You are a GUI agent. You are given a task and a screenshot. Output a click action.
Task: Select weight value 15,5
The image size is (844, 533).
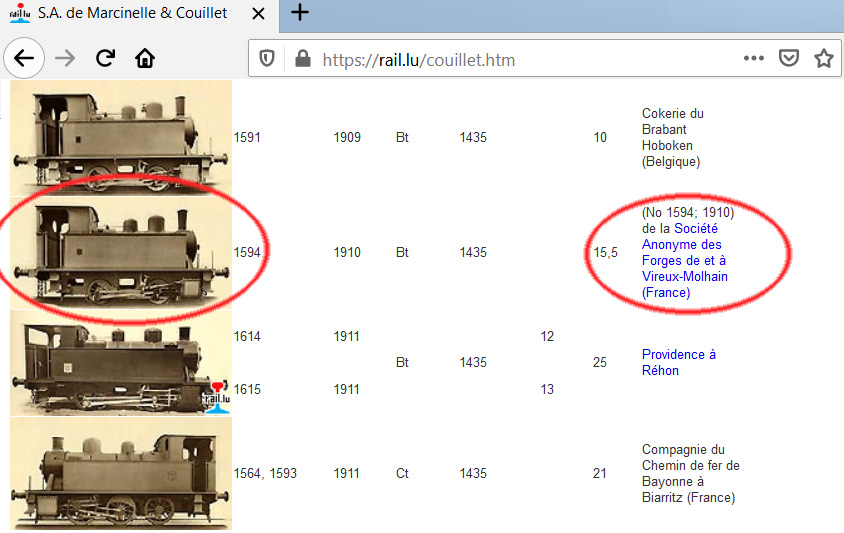click(606, 253)
